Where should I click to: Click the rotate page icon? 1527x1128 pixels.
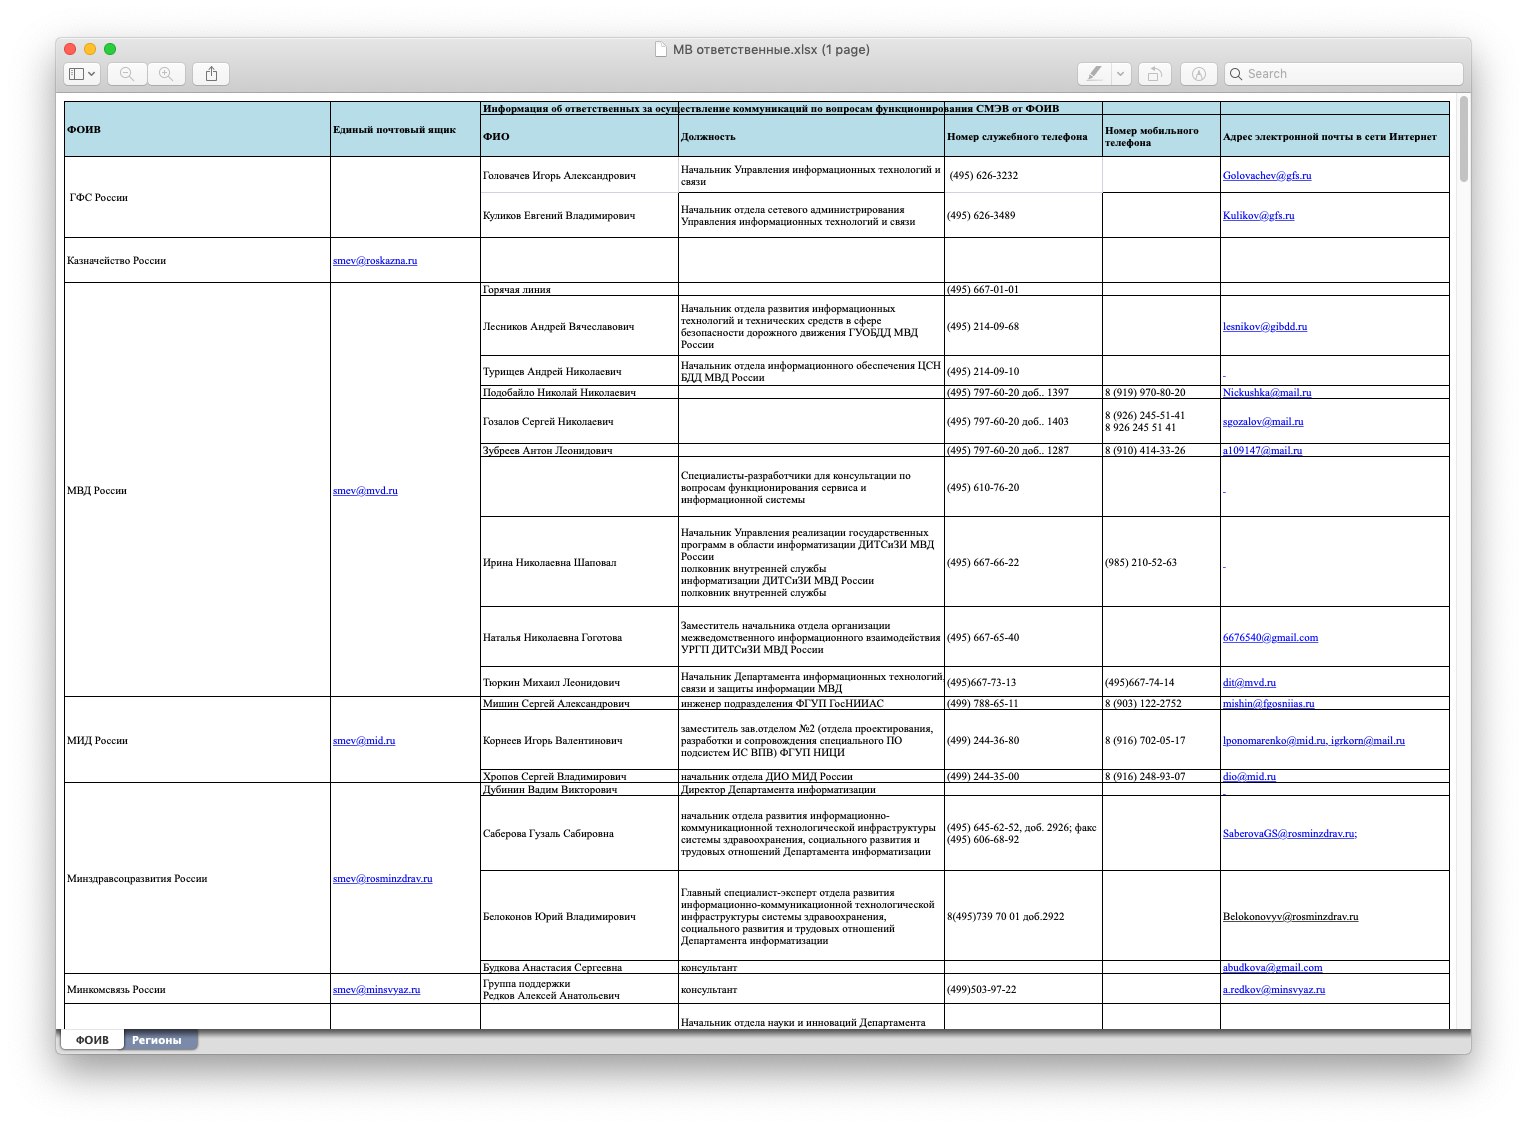pos(1154,74)
